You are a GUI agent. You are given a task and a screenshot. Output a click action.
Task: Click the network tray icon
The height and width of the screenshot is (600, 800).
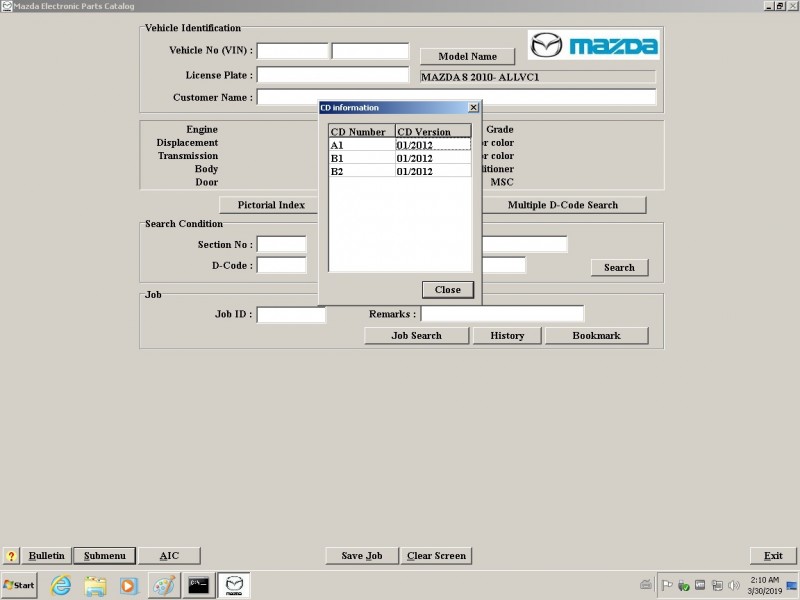tap(717, 585)
